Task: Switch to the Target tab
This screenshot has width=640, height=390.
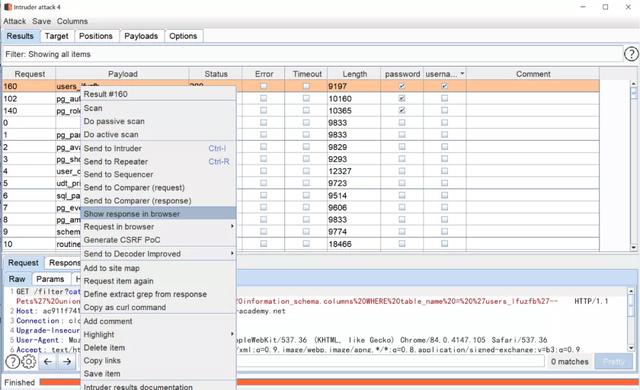Action: point(57,36)
